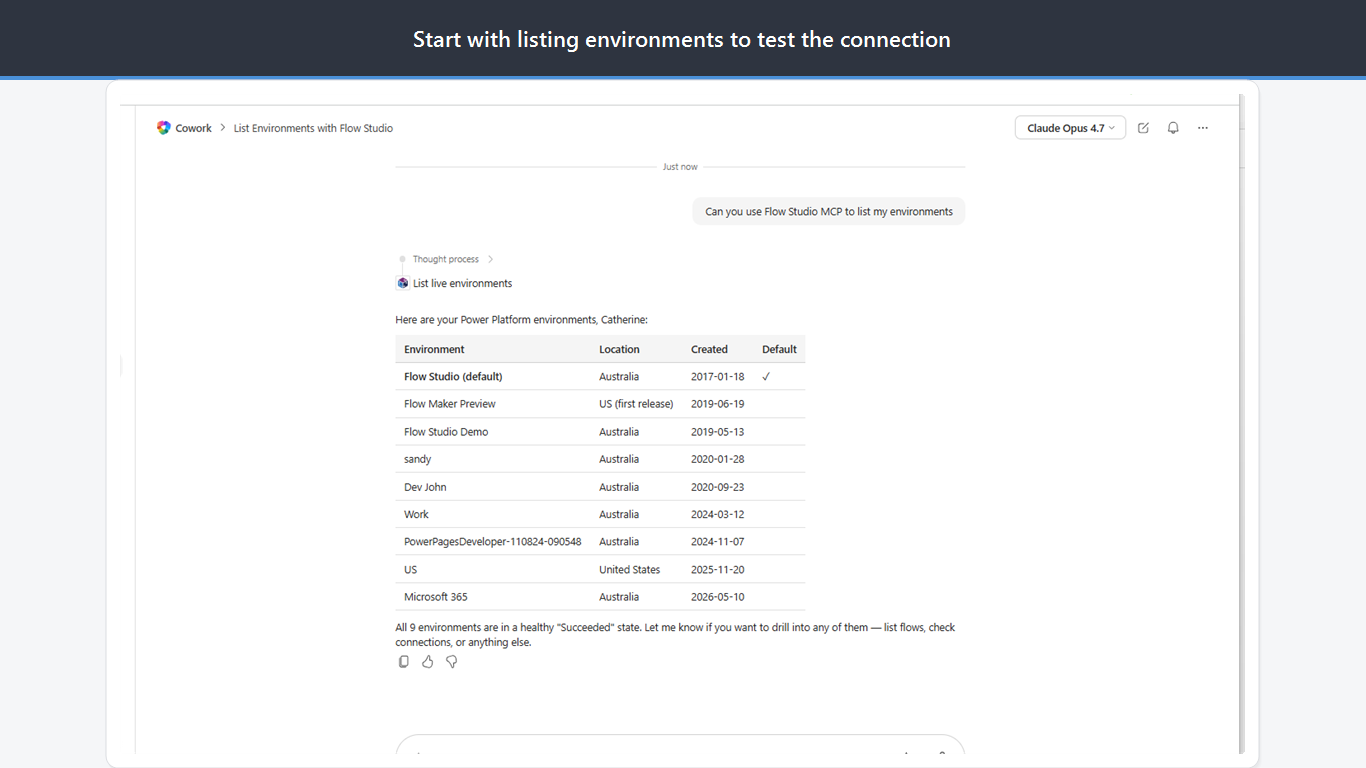Select the Work environment name

coord(416,514)
